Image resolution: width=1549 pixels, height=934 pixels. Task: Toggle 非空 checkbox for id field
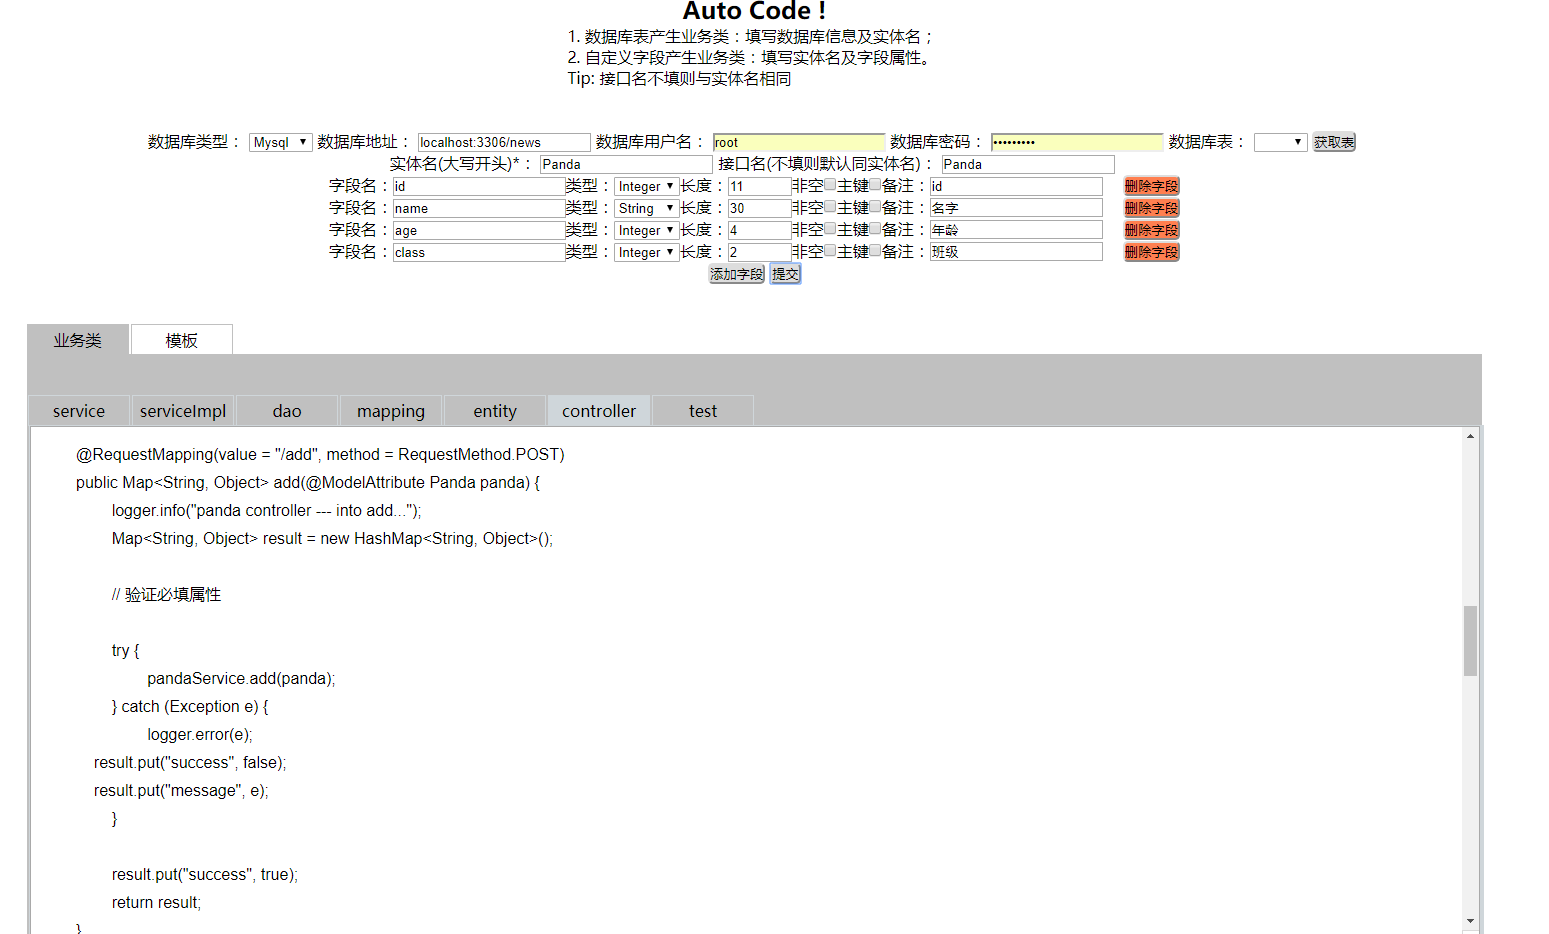click(830, 184)
